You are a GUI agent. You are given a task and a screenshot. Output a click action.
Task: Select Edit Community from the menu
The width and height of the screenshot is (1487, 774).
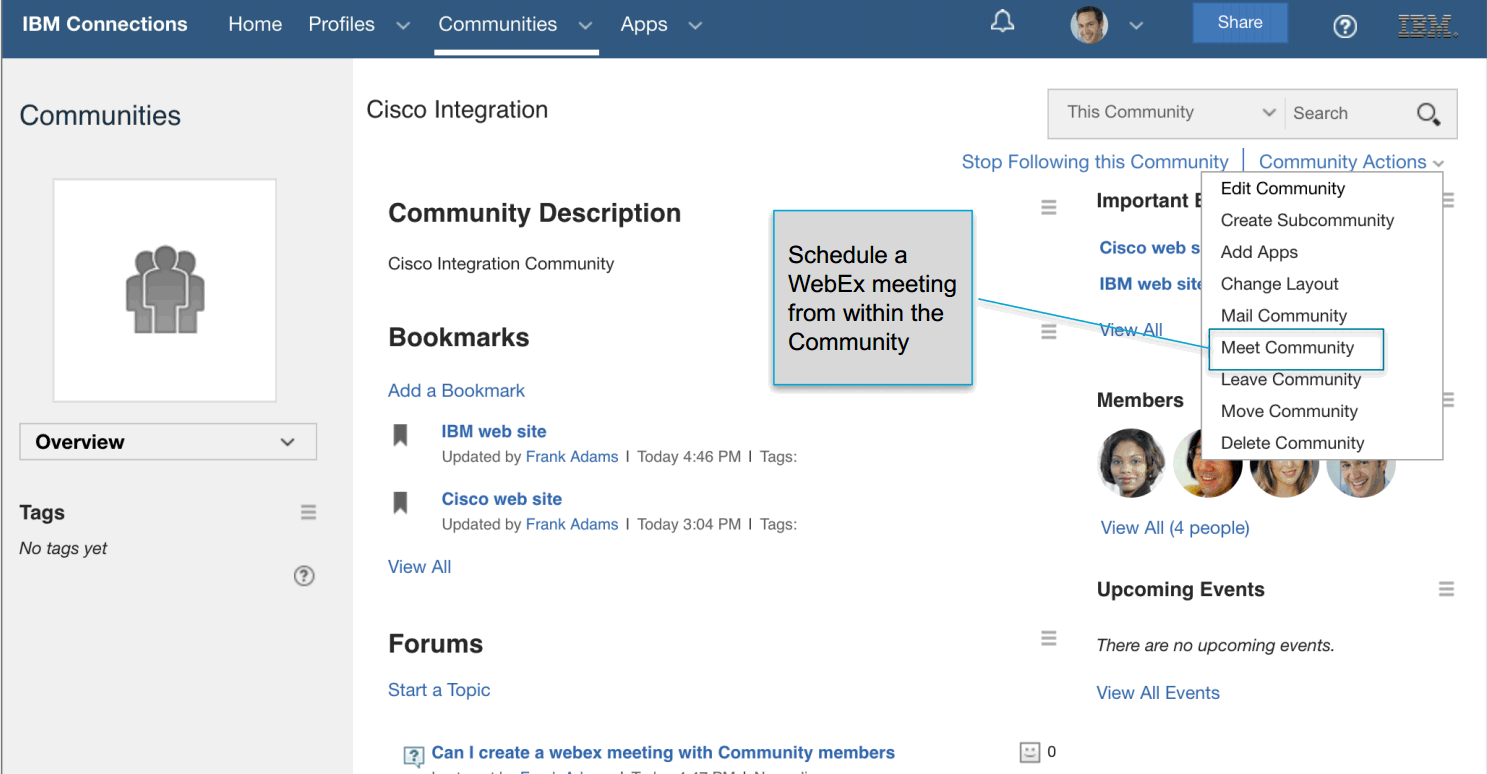coord(1283,188)
